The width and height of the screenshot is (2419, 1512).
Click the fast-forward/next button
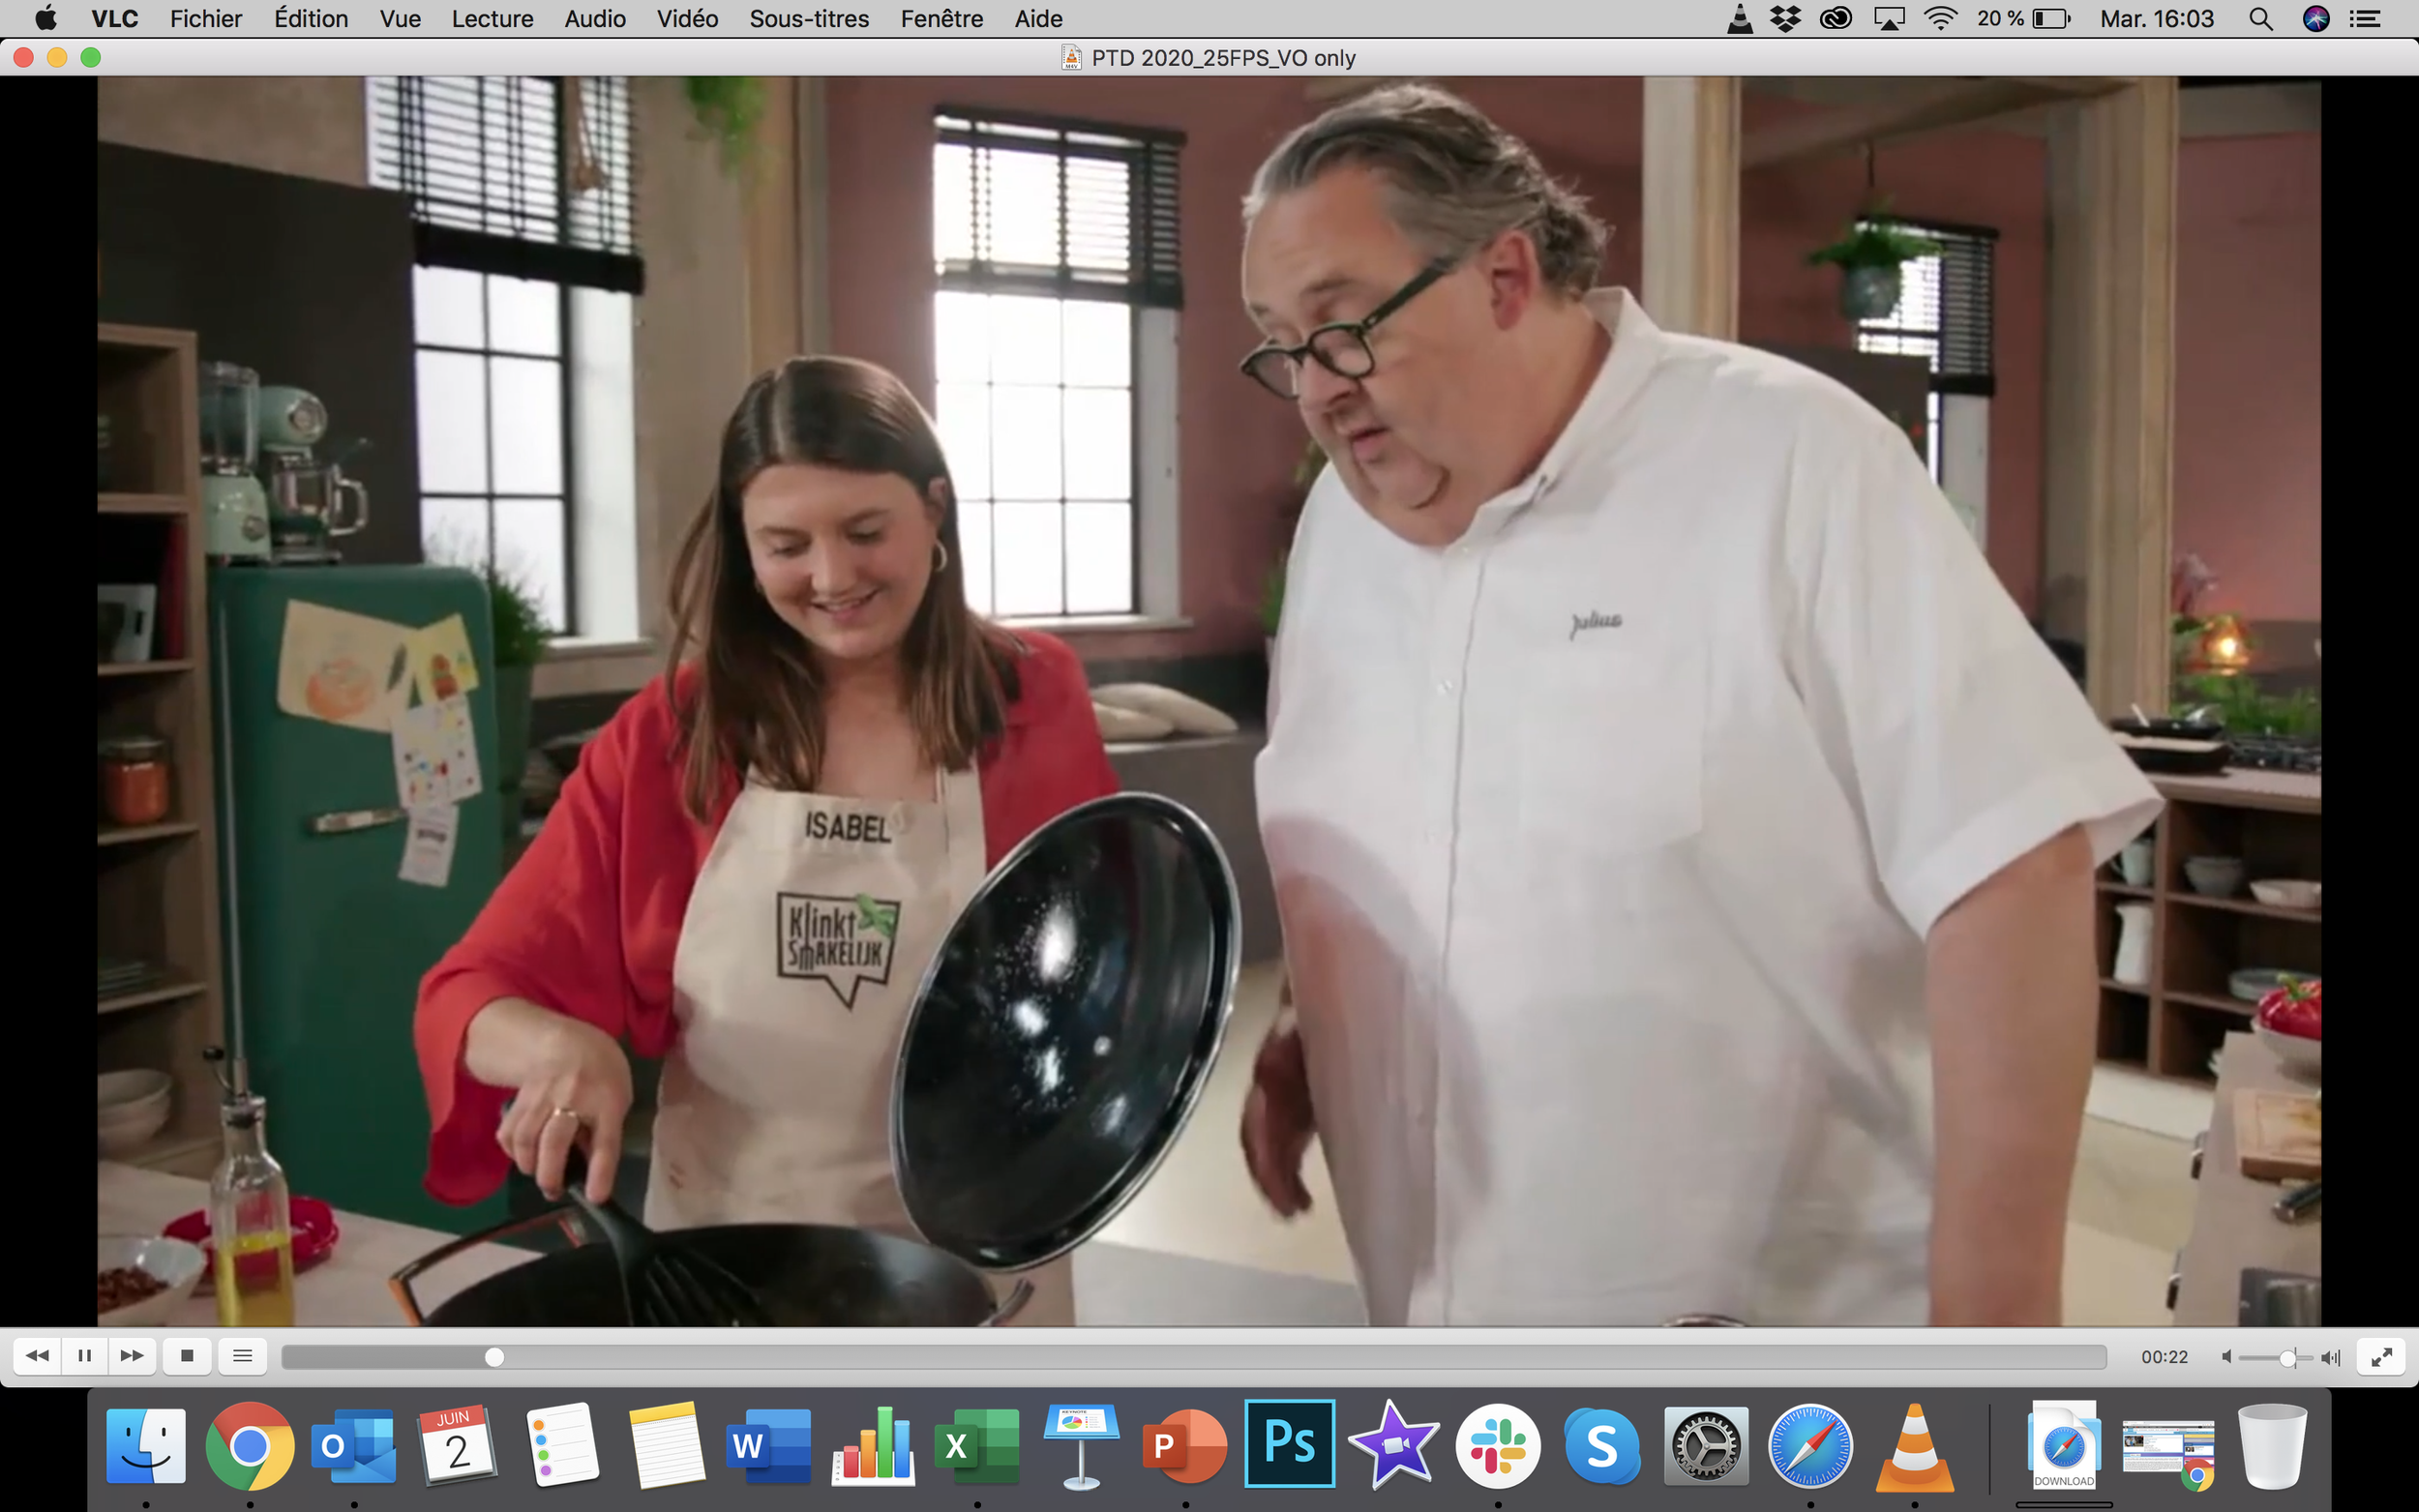click(x=132, y=1356)
